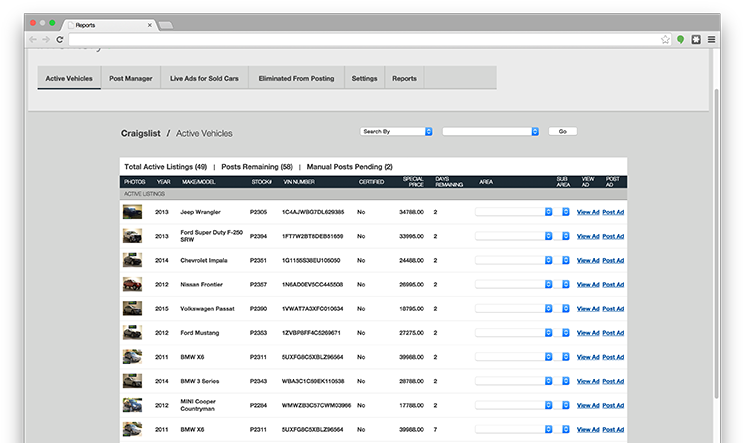Screen dimensions: 743x443
Task: Open the Area dropdown for Nissan Frontier
Action: 514,284
